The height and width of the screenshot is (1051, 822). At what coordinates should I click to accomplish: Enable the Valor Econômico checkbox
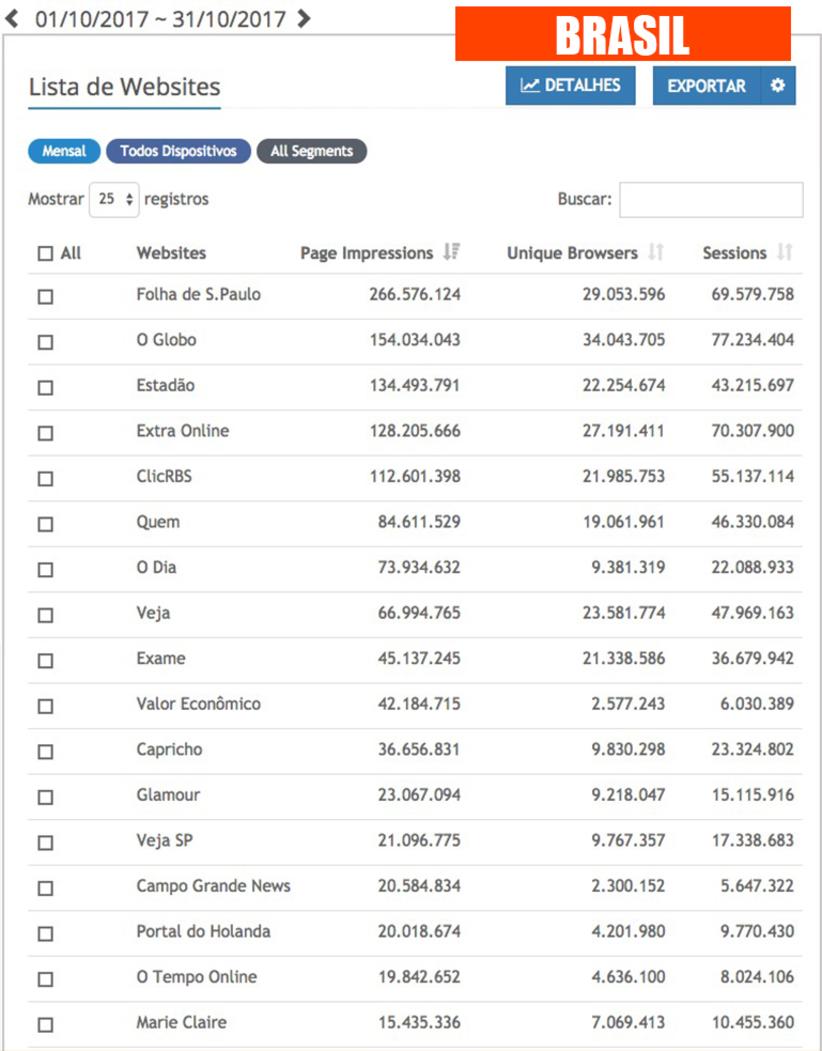(x=45, y=706)
